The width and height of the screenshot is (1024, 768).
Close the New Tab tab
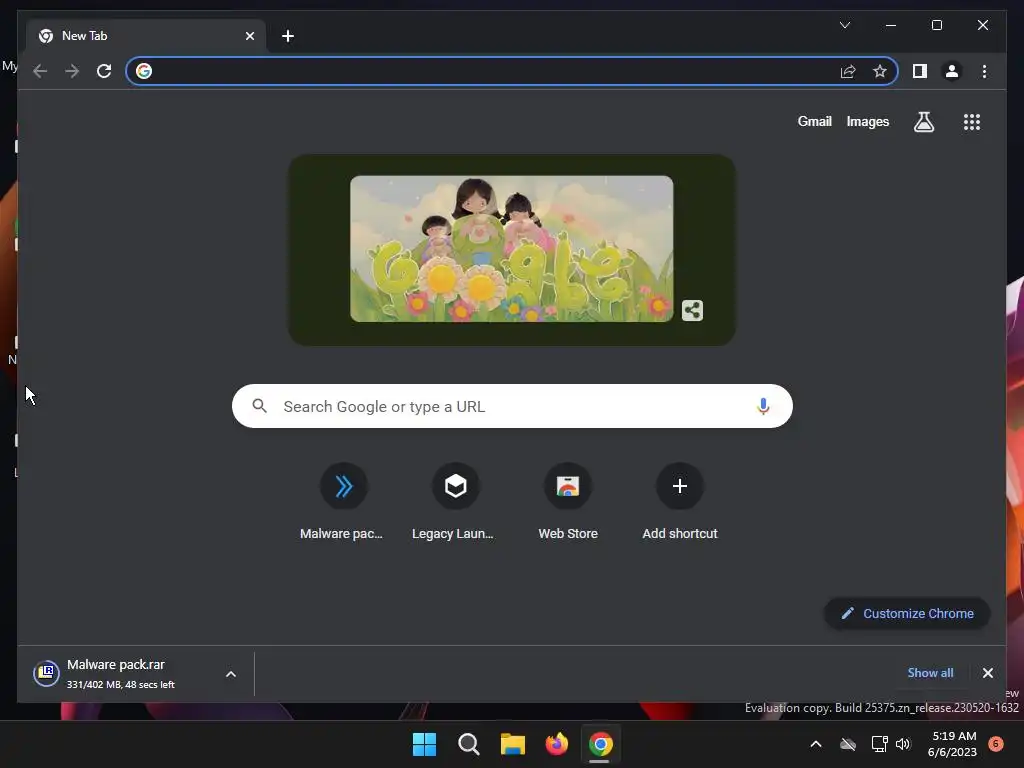pos(249,37)
